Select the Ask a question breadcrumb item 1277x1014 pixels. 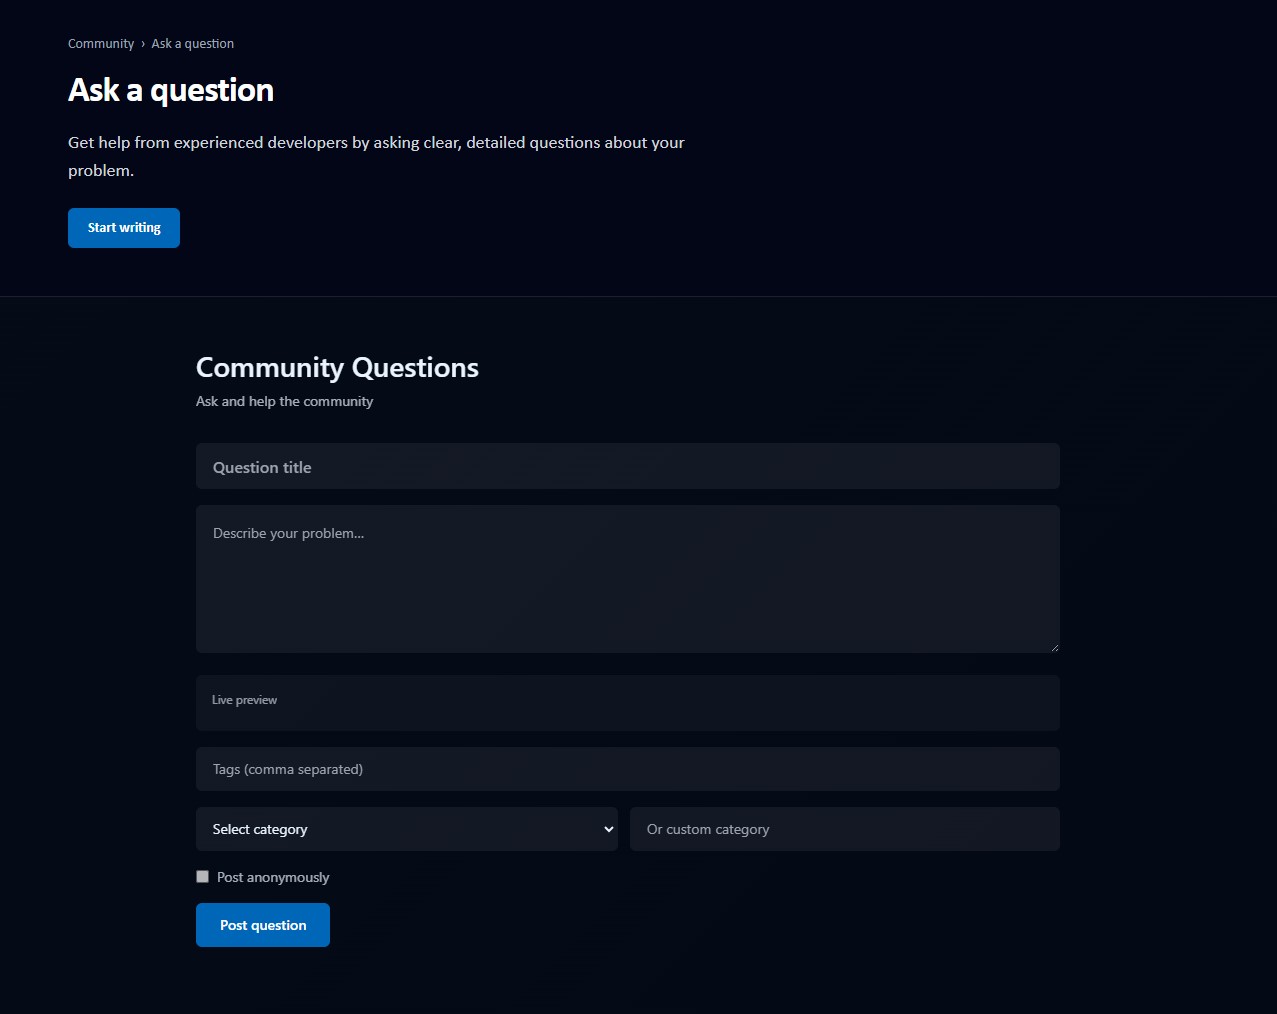pos(192,43)
